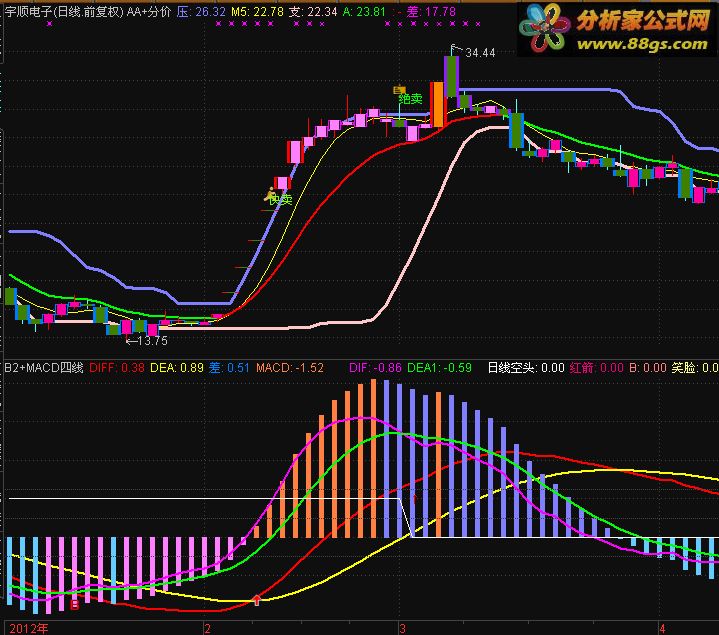The width and height of the screenshot is (719, 635).
Task: Click the tallest orange MACD histogram bar
Action: (373, 458)
